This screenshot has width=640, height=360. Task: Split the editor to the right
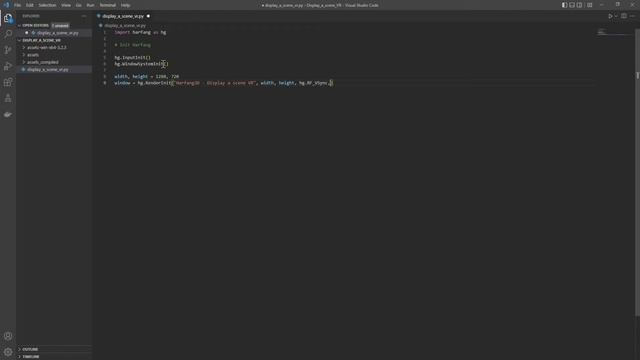pos(624,16)
